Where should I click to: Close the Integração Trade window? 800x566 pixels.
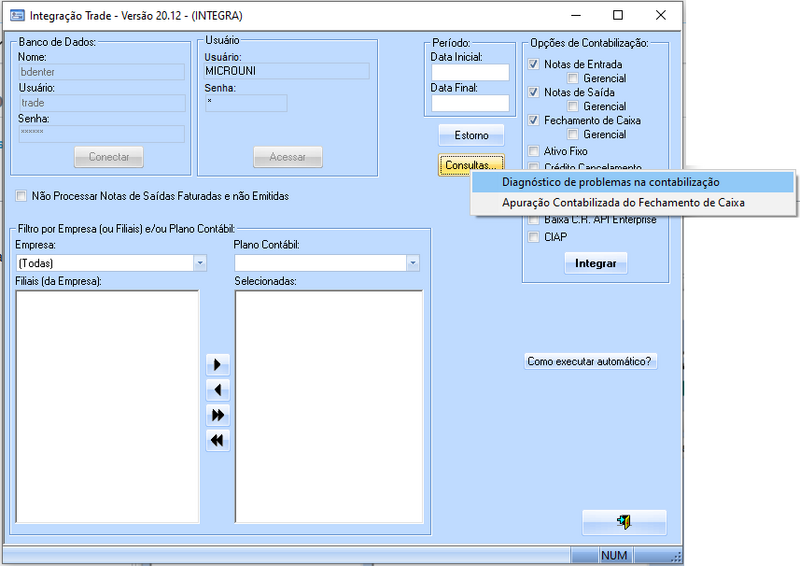(661, 15)
